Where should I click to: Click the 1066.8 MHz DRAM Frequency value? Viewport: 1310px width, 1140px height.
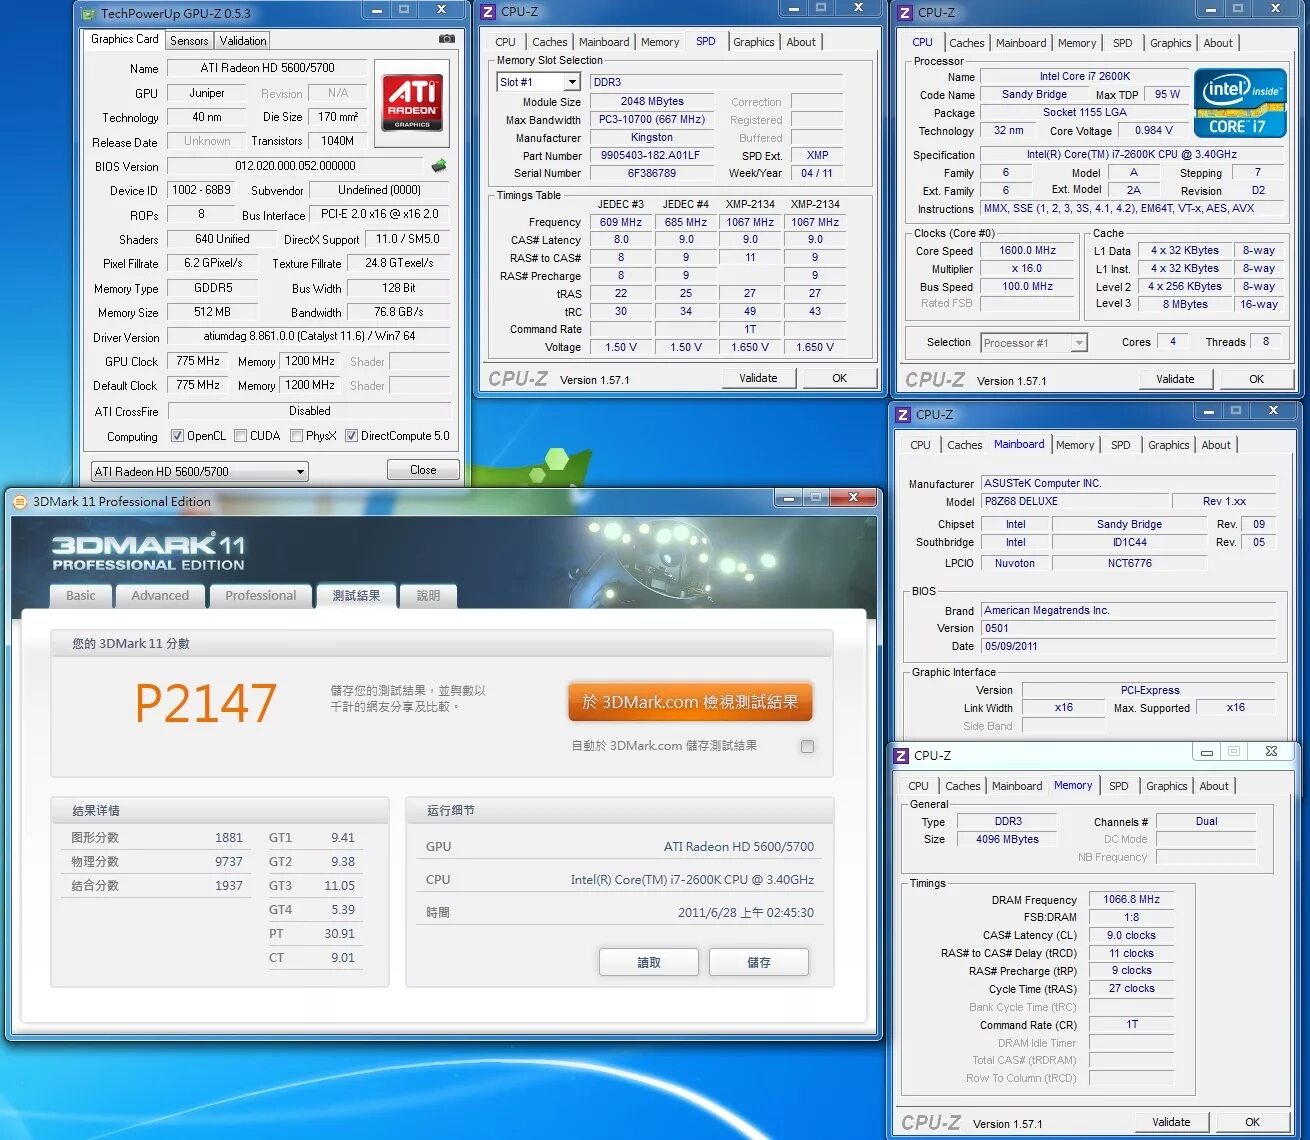[1131, 900]
